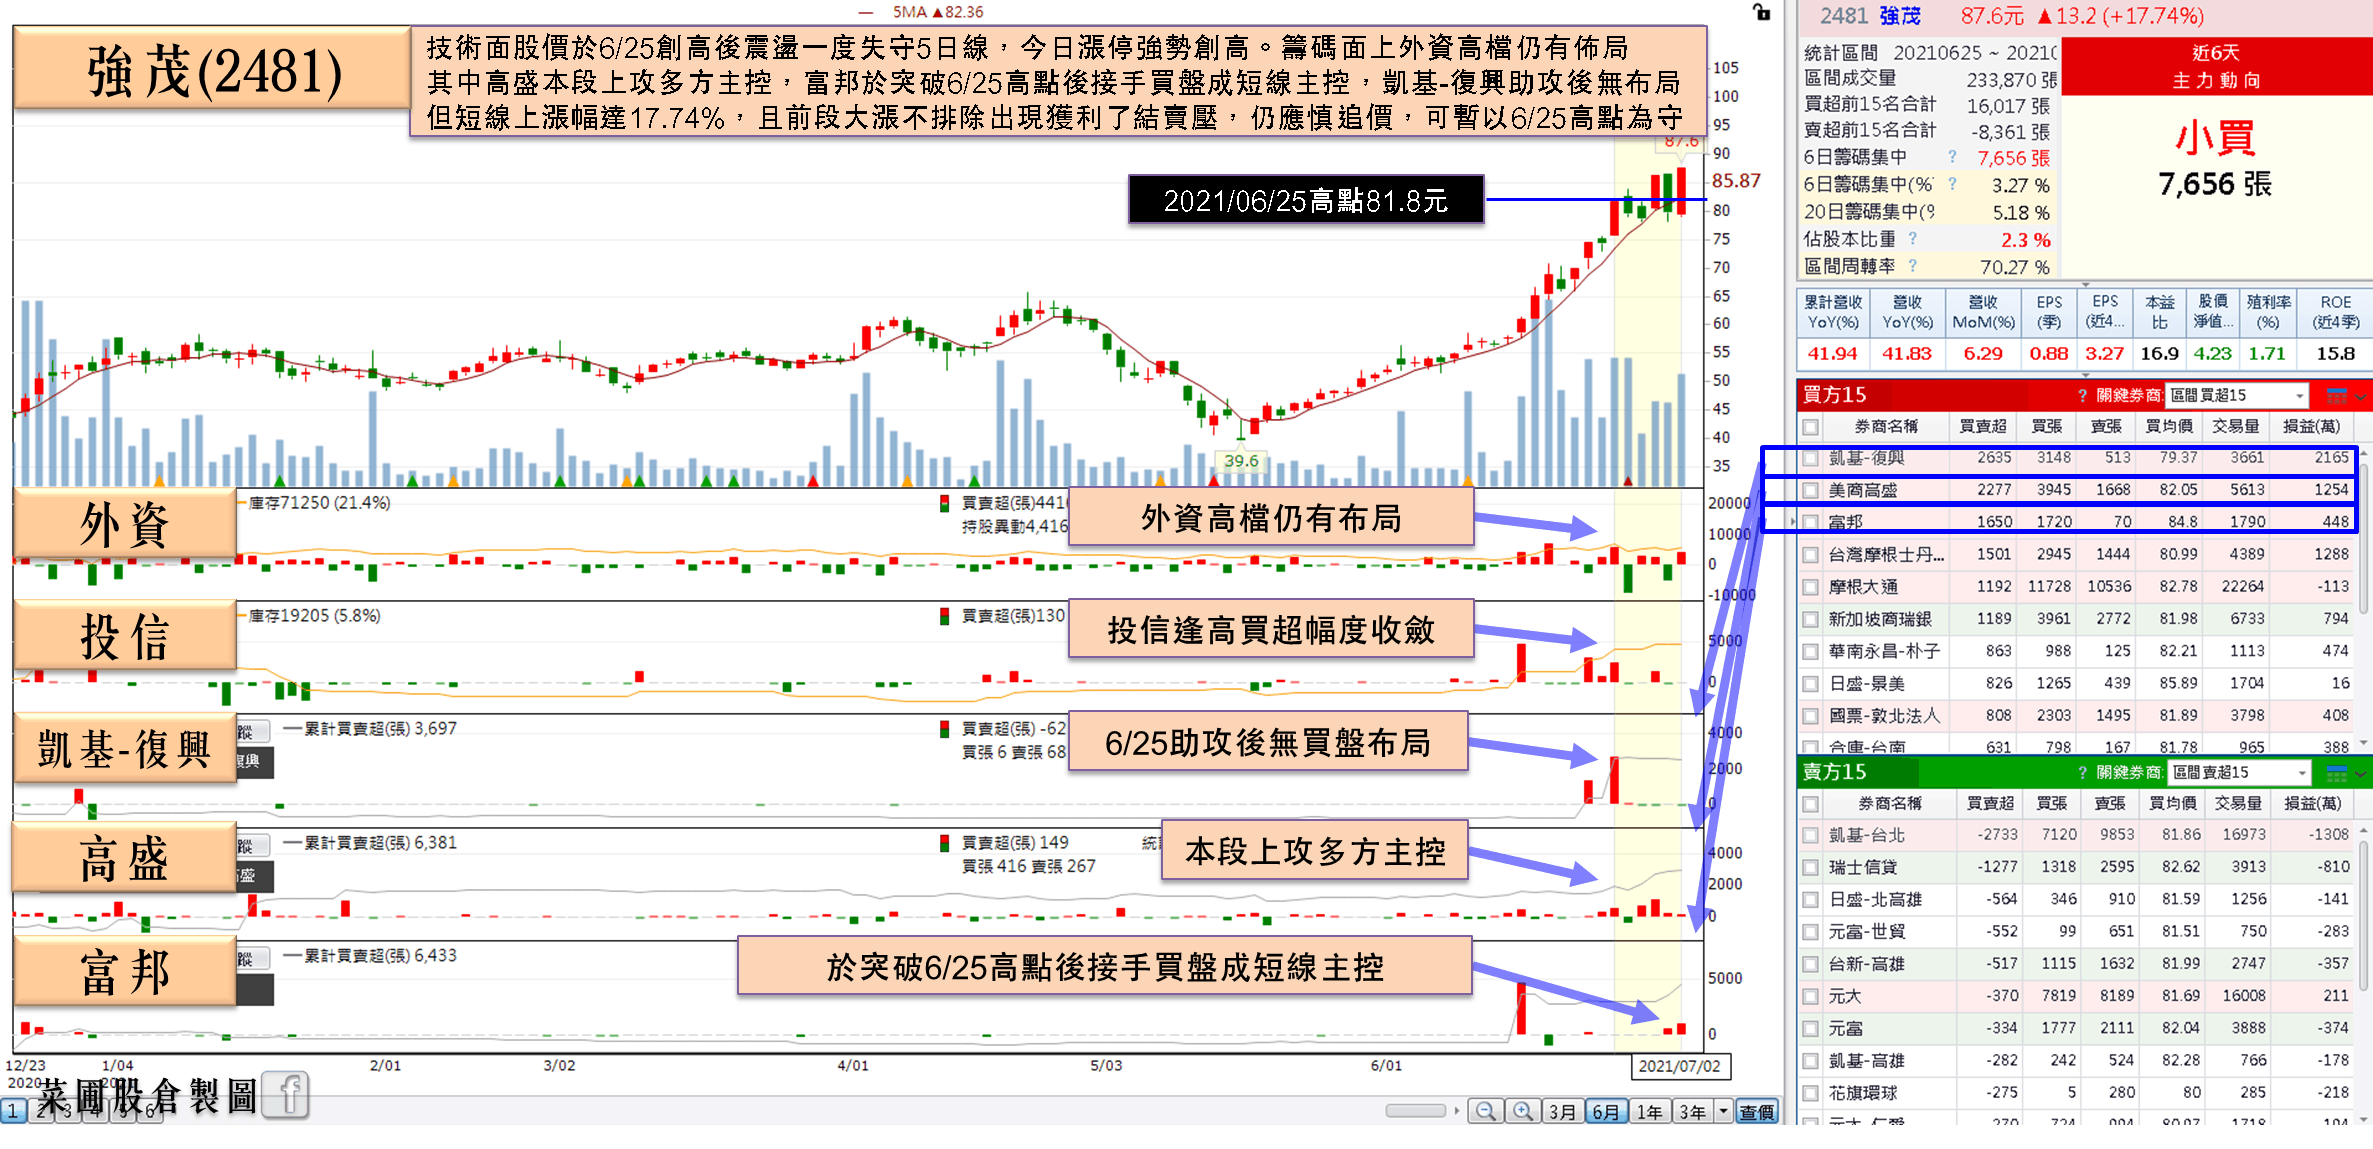Viewport: 2373px width, 1149px height.
Task: Click the lock icon above the price chart
Action: [1761, 12]
